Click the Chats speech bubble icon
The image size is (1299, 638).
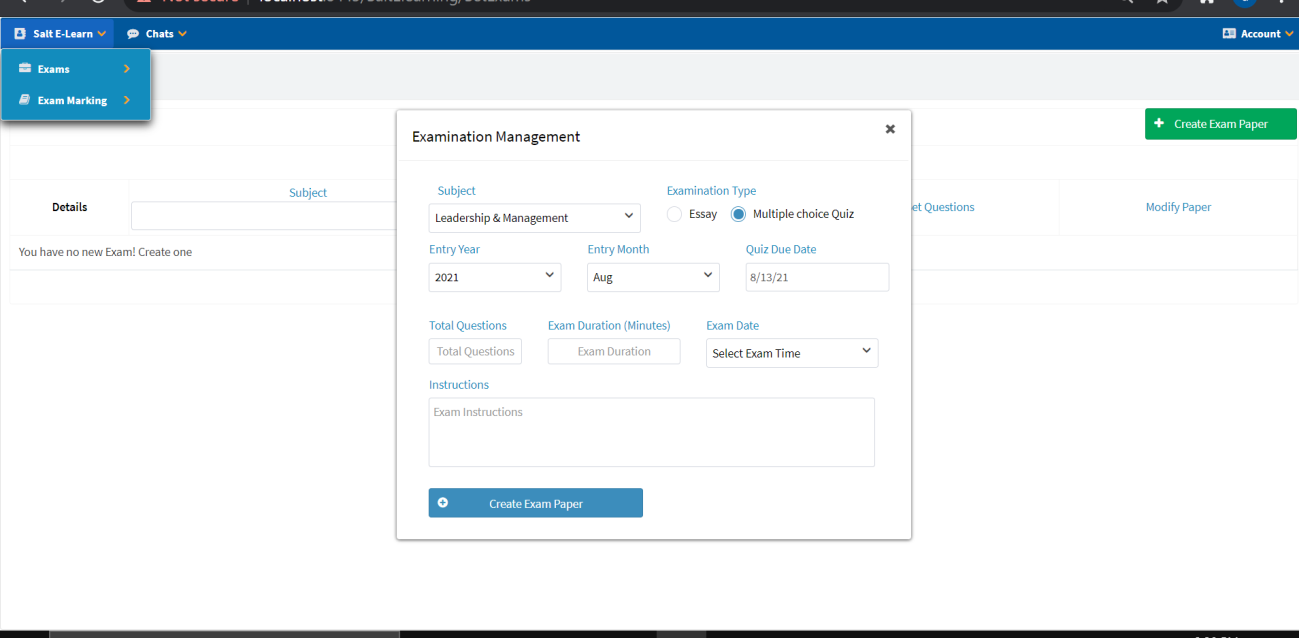point(133,34)
